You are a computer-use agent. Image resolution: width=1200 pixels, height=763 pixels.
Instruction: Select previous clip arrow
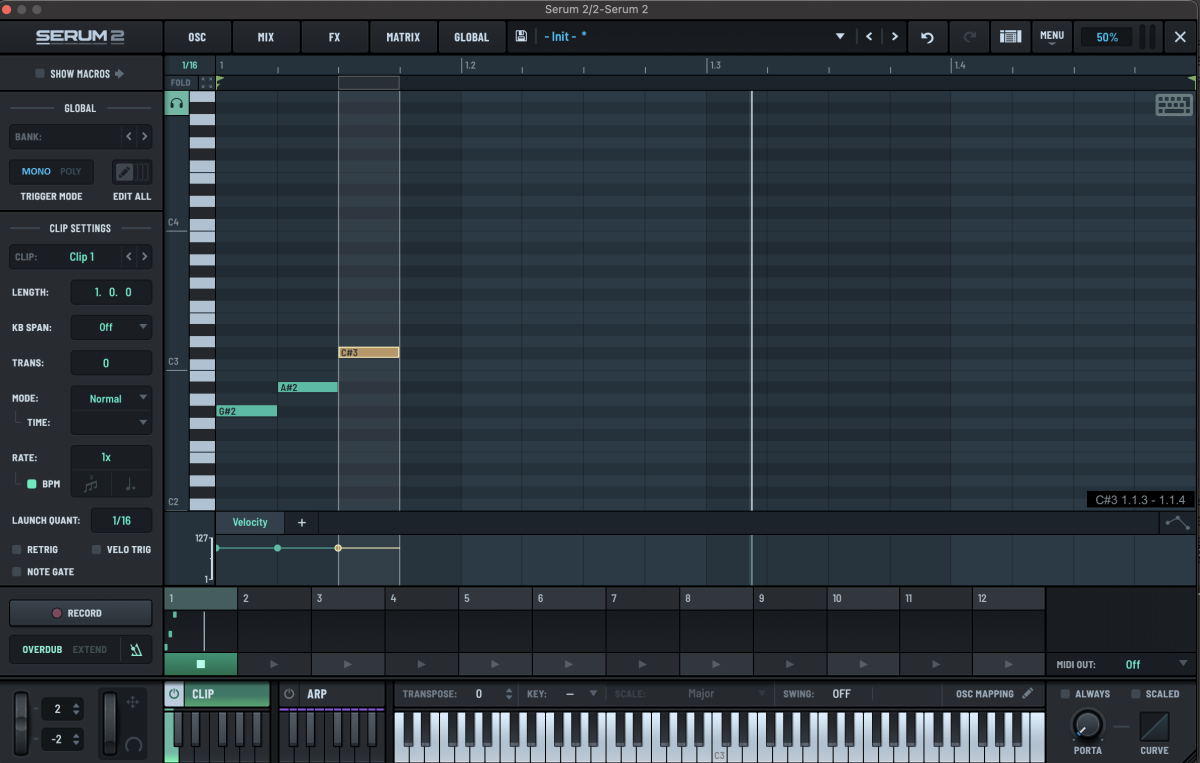point(128,257)
